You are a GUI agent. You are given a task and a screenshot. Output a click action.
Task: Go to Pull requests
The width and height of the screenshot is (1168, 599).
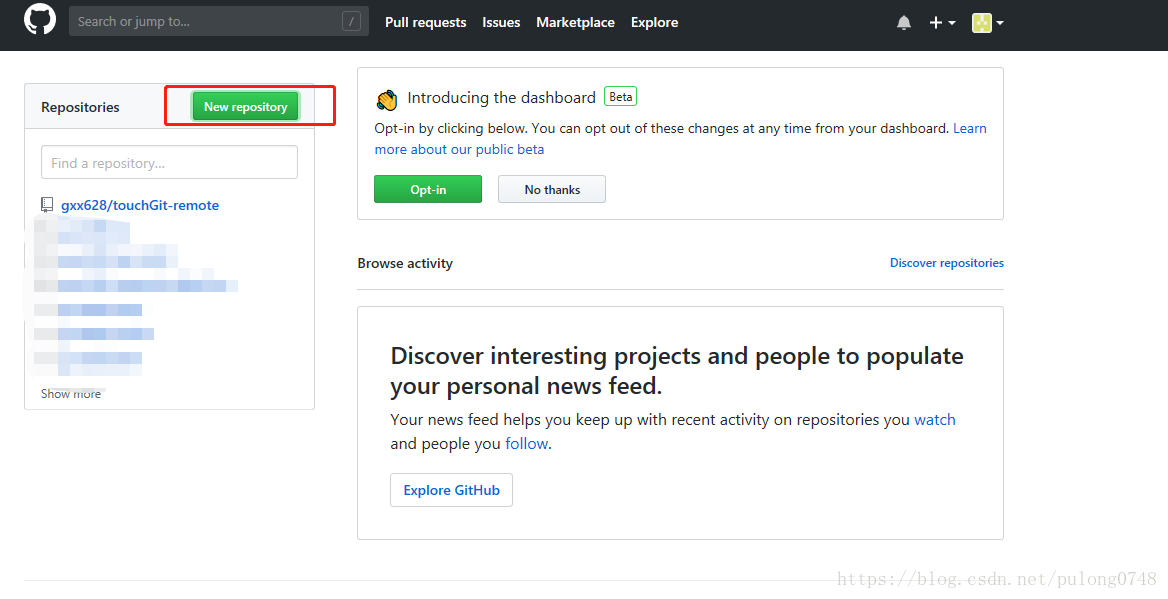click(x=425, y=22)
